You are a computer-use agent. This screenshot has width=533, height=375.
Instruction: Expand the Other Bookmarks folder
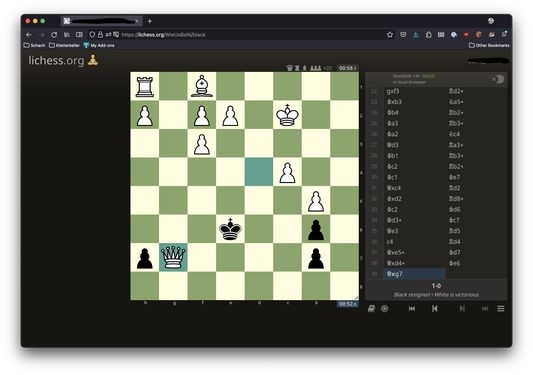489,45
